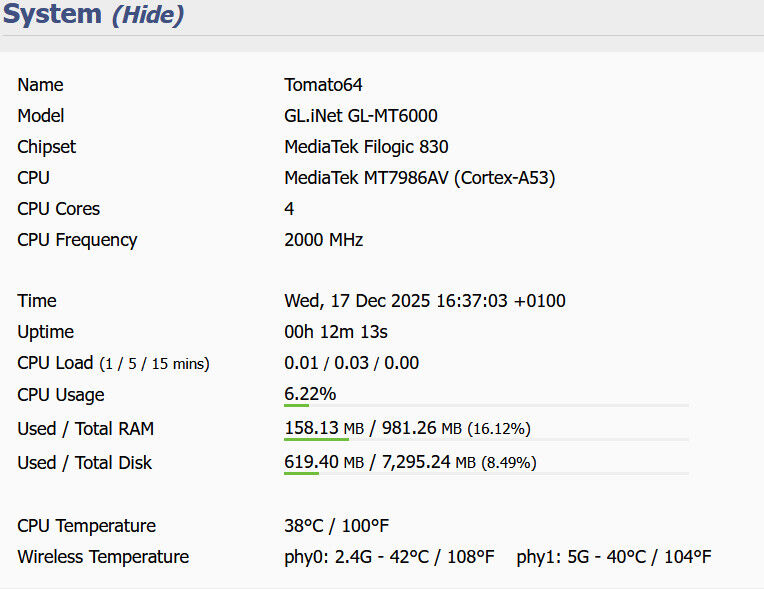Image resolution: width=764 pixels, height=589 pixels.
Task: Click the System section heading
Action: [53, 15]
